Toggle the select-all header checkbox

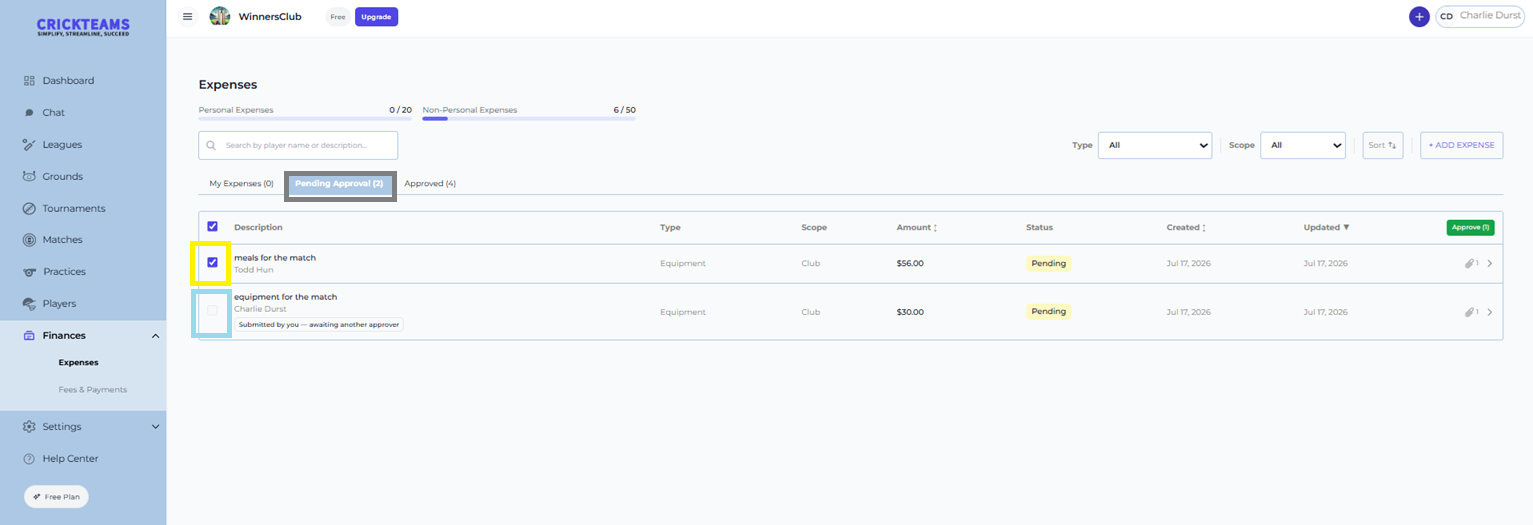(212, 227)
